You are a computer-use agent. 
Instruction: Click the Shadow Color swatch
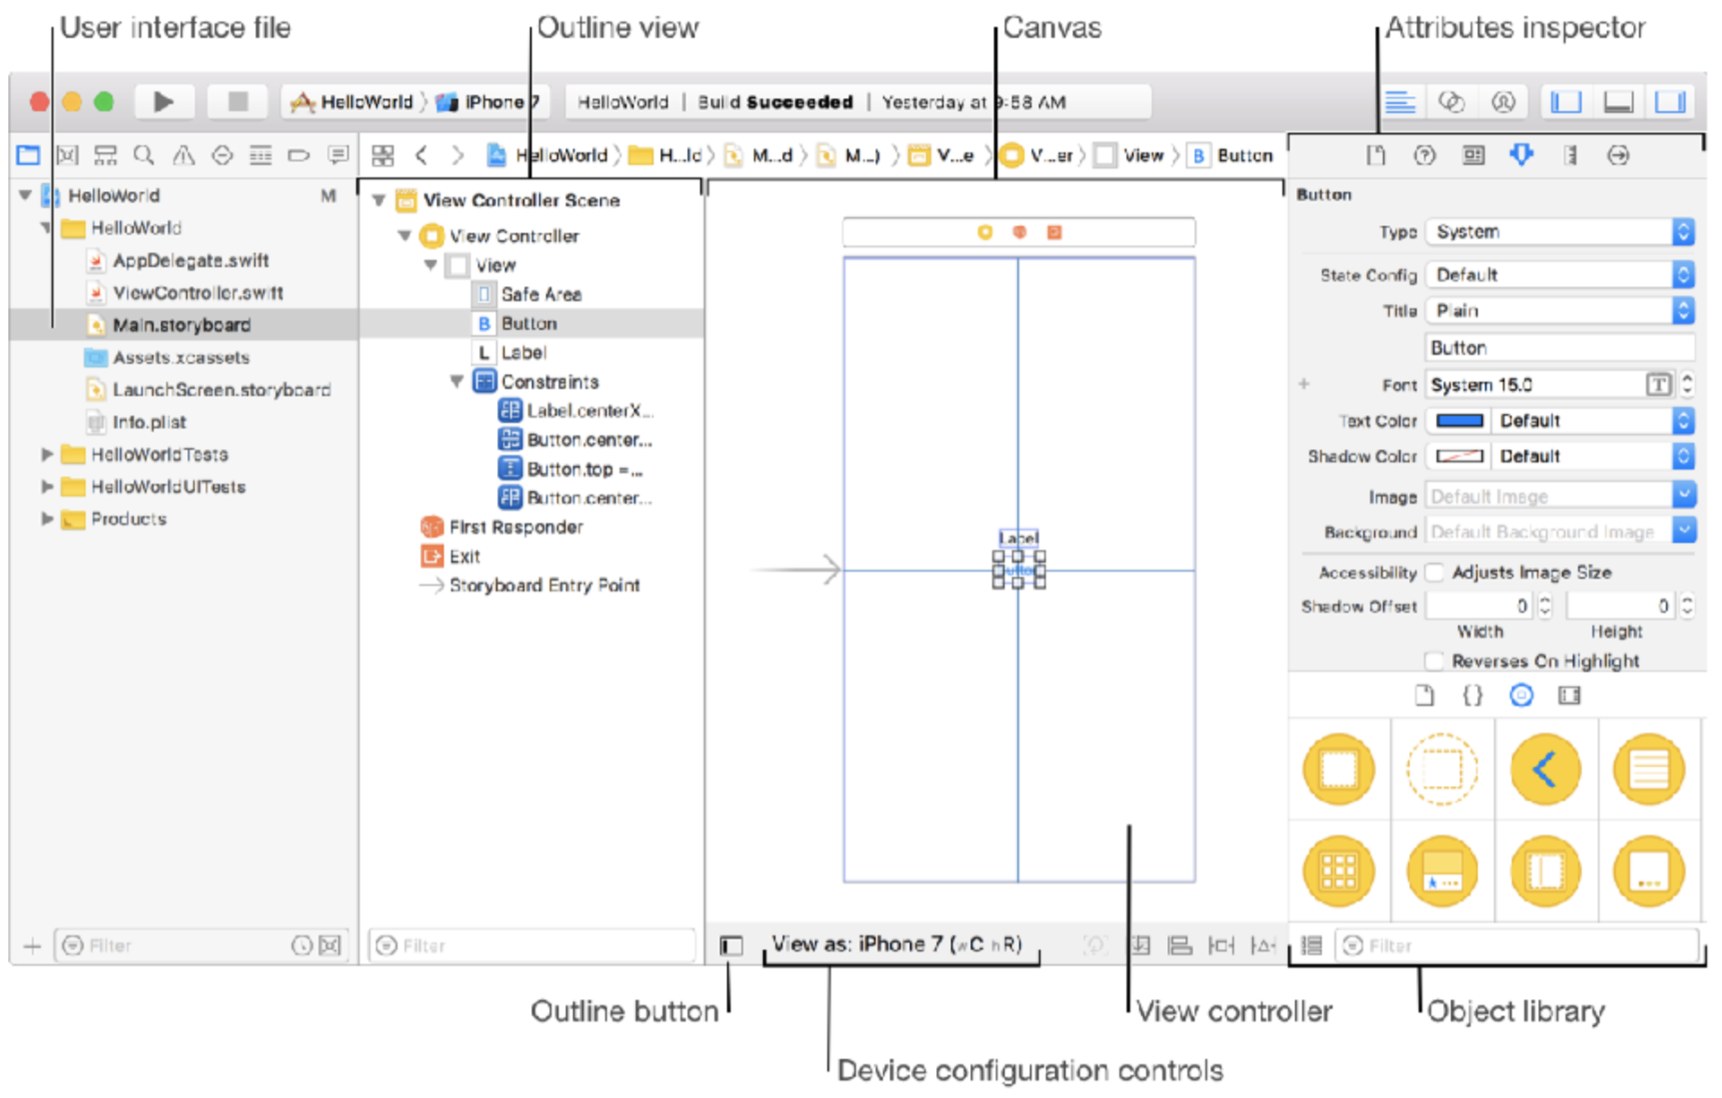coord(1459,456)
